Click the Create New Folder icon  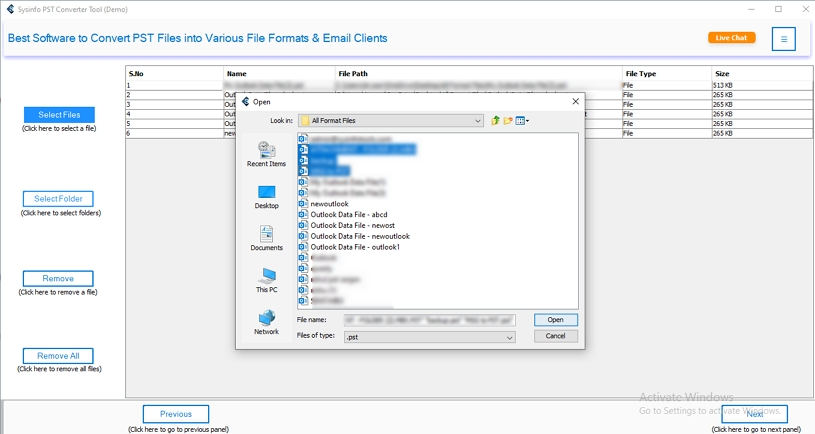pos(508,121)
